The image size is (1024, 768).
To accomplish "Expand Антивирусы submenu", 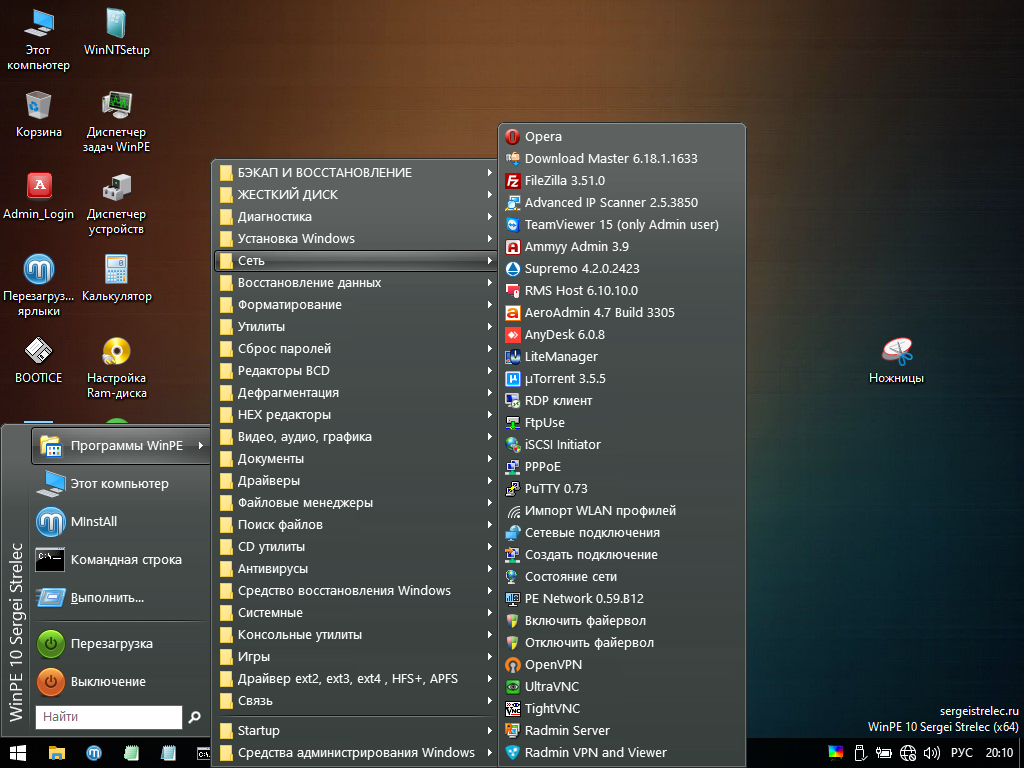I will 356,569.
